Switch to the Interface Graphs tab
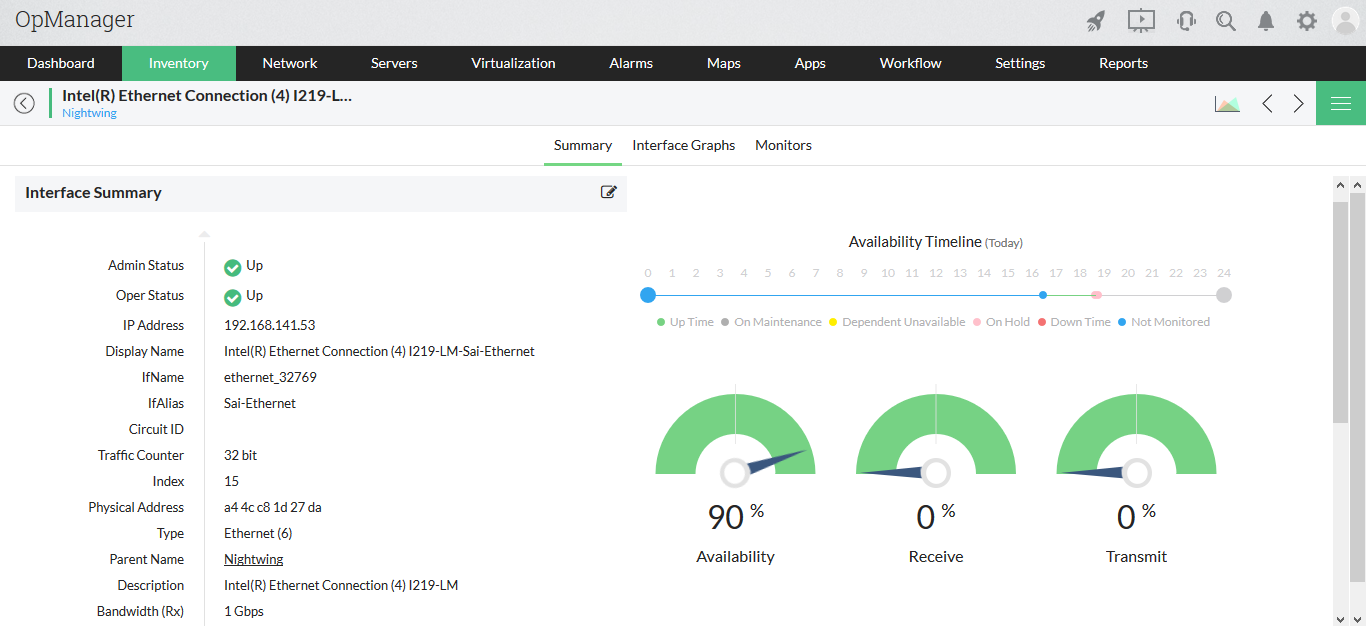 pyautogui.click(x=684, y=145)
